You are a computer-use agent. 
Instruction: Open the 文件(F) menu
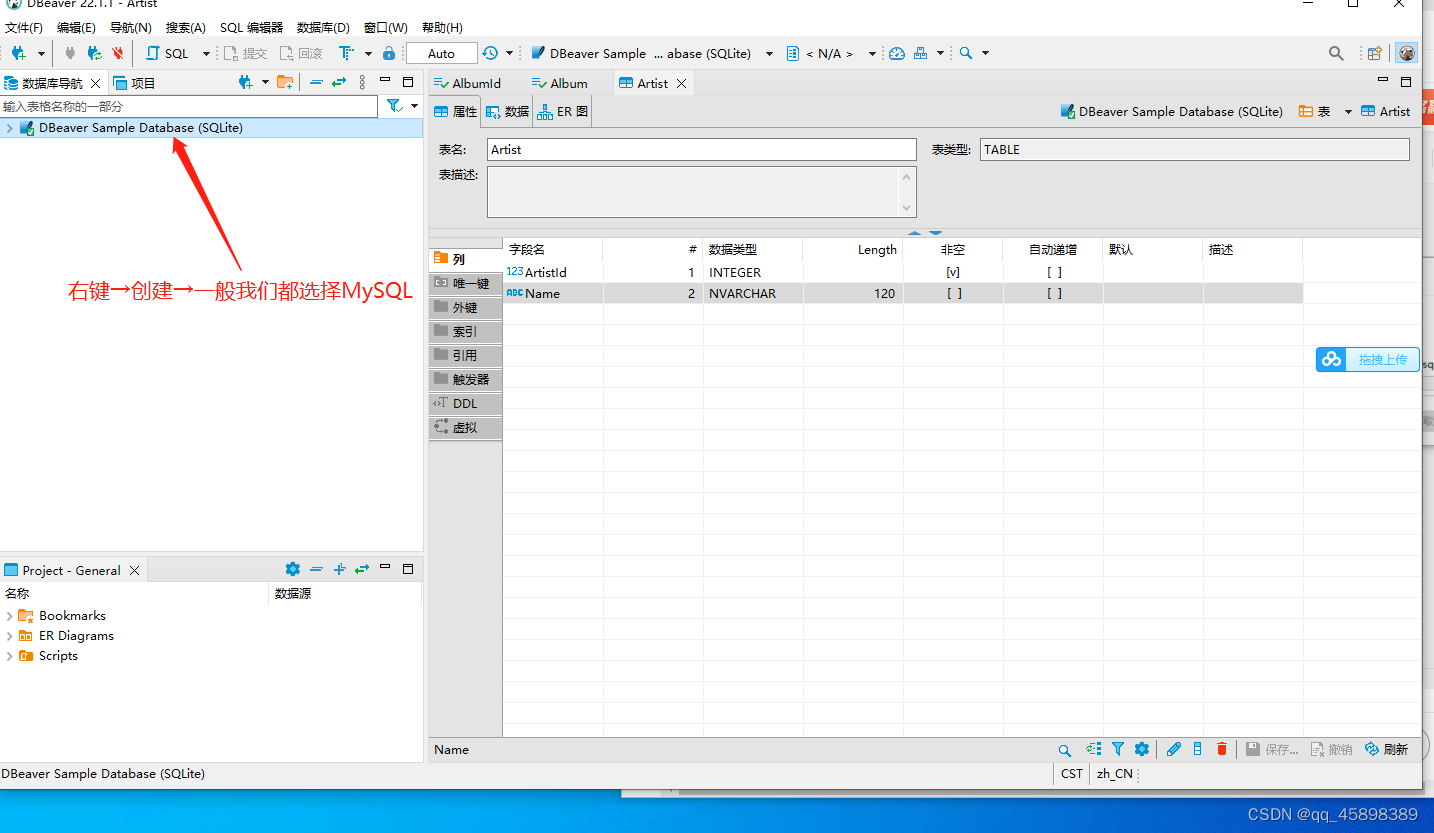pyautogui.click(x=24, y=27)
